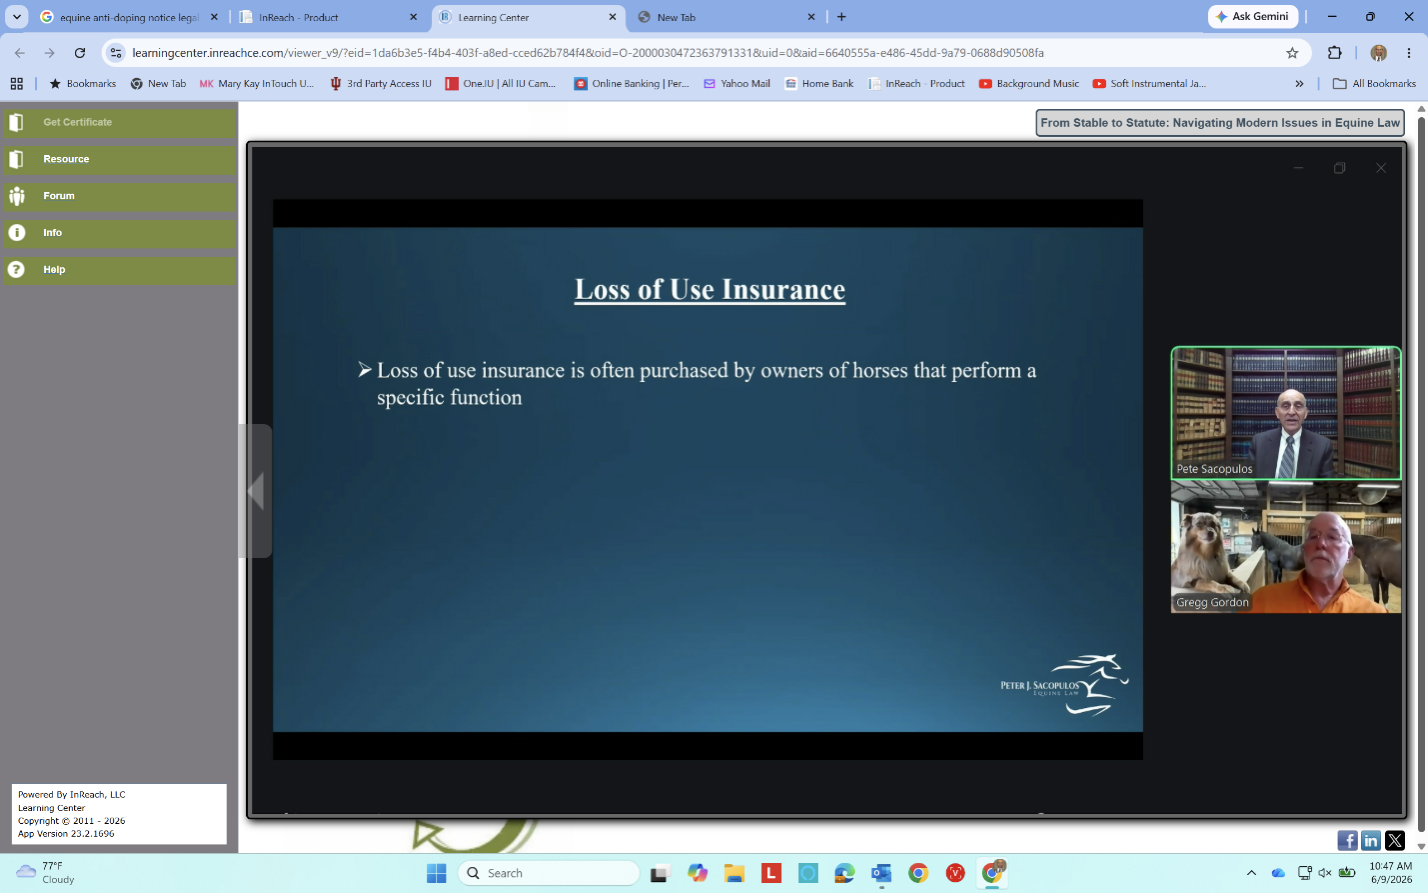The image size is (1428, 893).
Task: Click the Facebook share icon
Action: pyautogui.click(x=1347, y=841)
